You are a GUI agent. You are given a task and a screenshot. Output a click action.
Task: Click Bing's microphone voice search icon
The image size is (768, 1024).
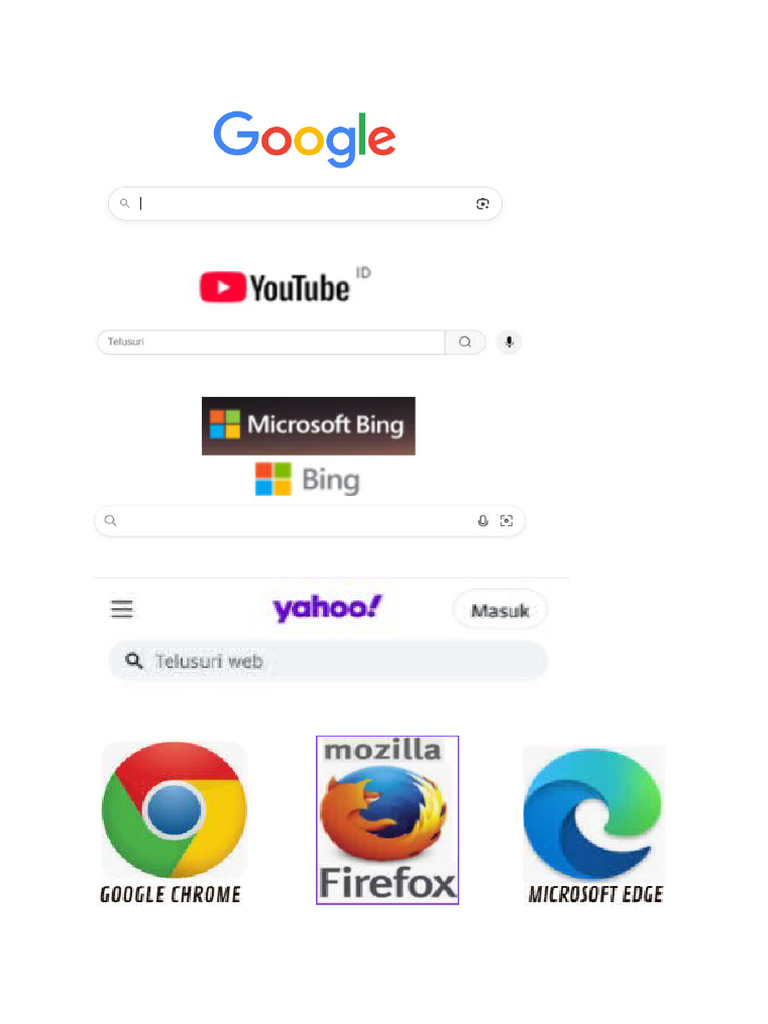(x=483, y=520)
